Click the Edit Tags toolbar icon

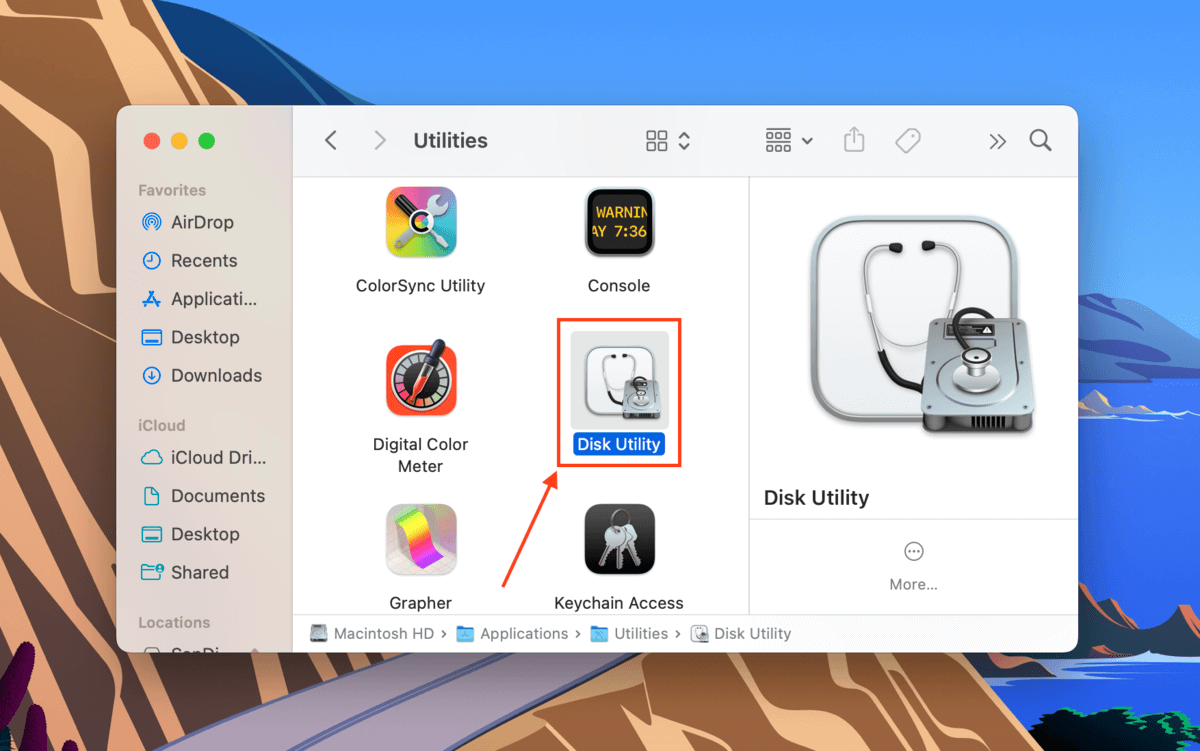tap(908, 141)
